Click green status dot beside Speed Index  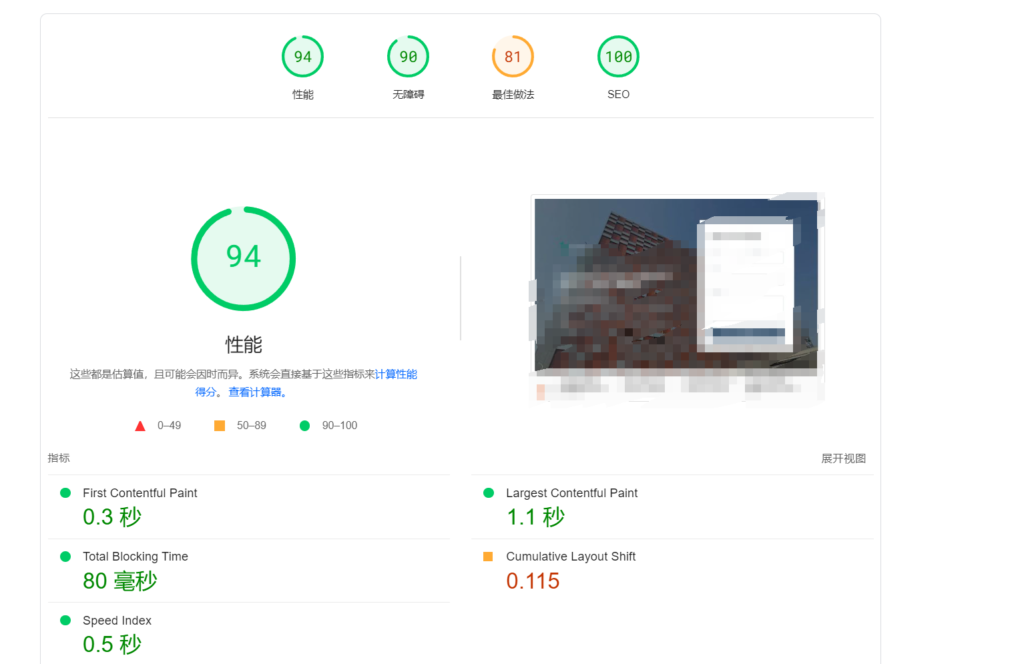tap(66, 620)
